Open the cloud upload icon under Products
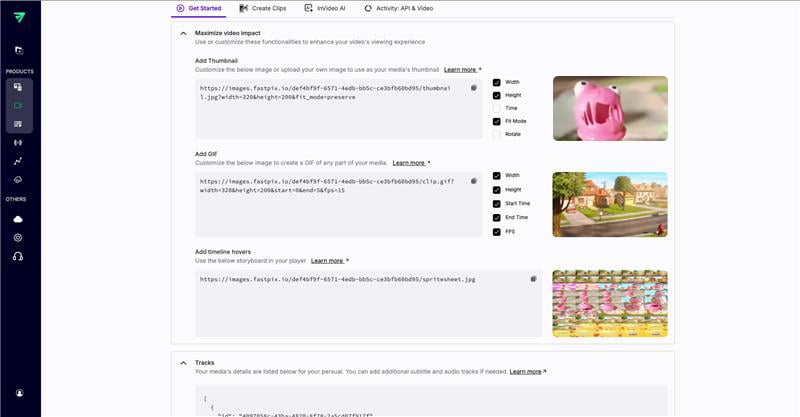Screen dimensions: 800x417 (x=18, y=180)
